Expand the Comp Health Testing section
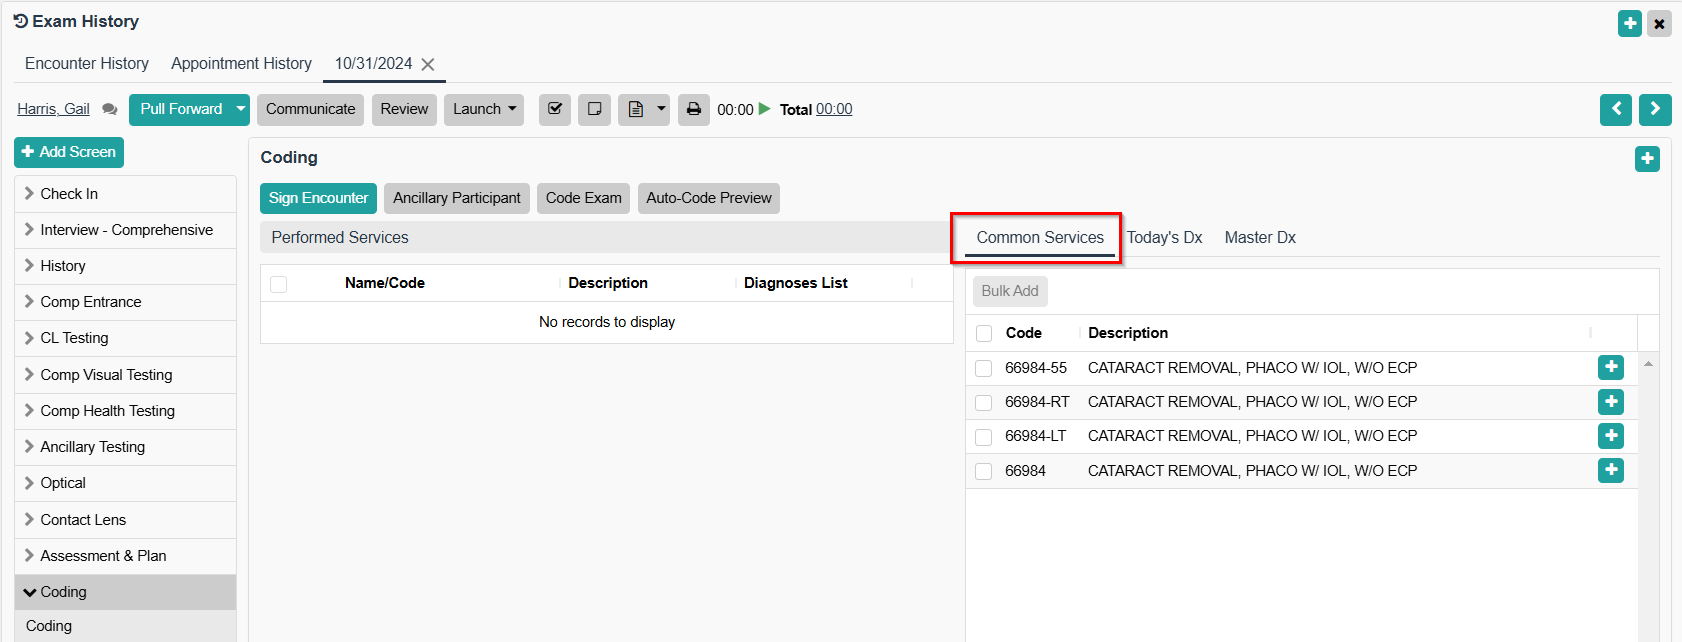This screenshot has width=1682, height=642. coord(107,411)
